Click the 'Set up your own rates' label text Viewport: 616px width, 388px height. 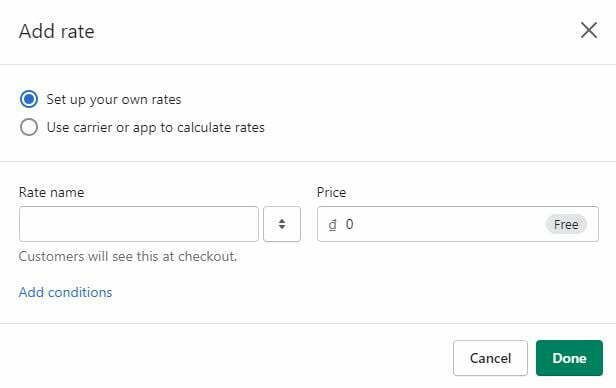coord(114,99)
